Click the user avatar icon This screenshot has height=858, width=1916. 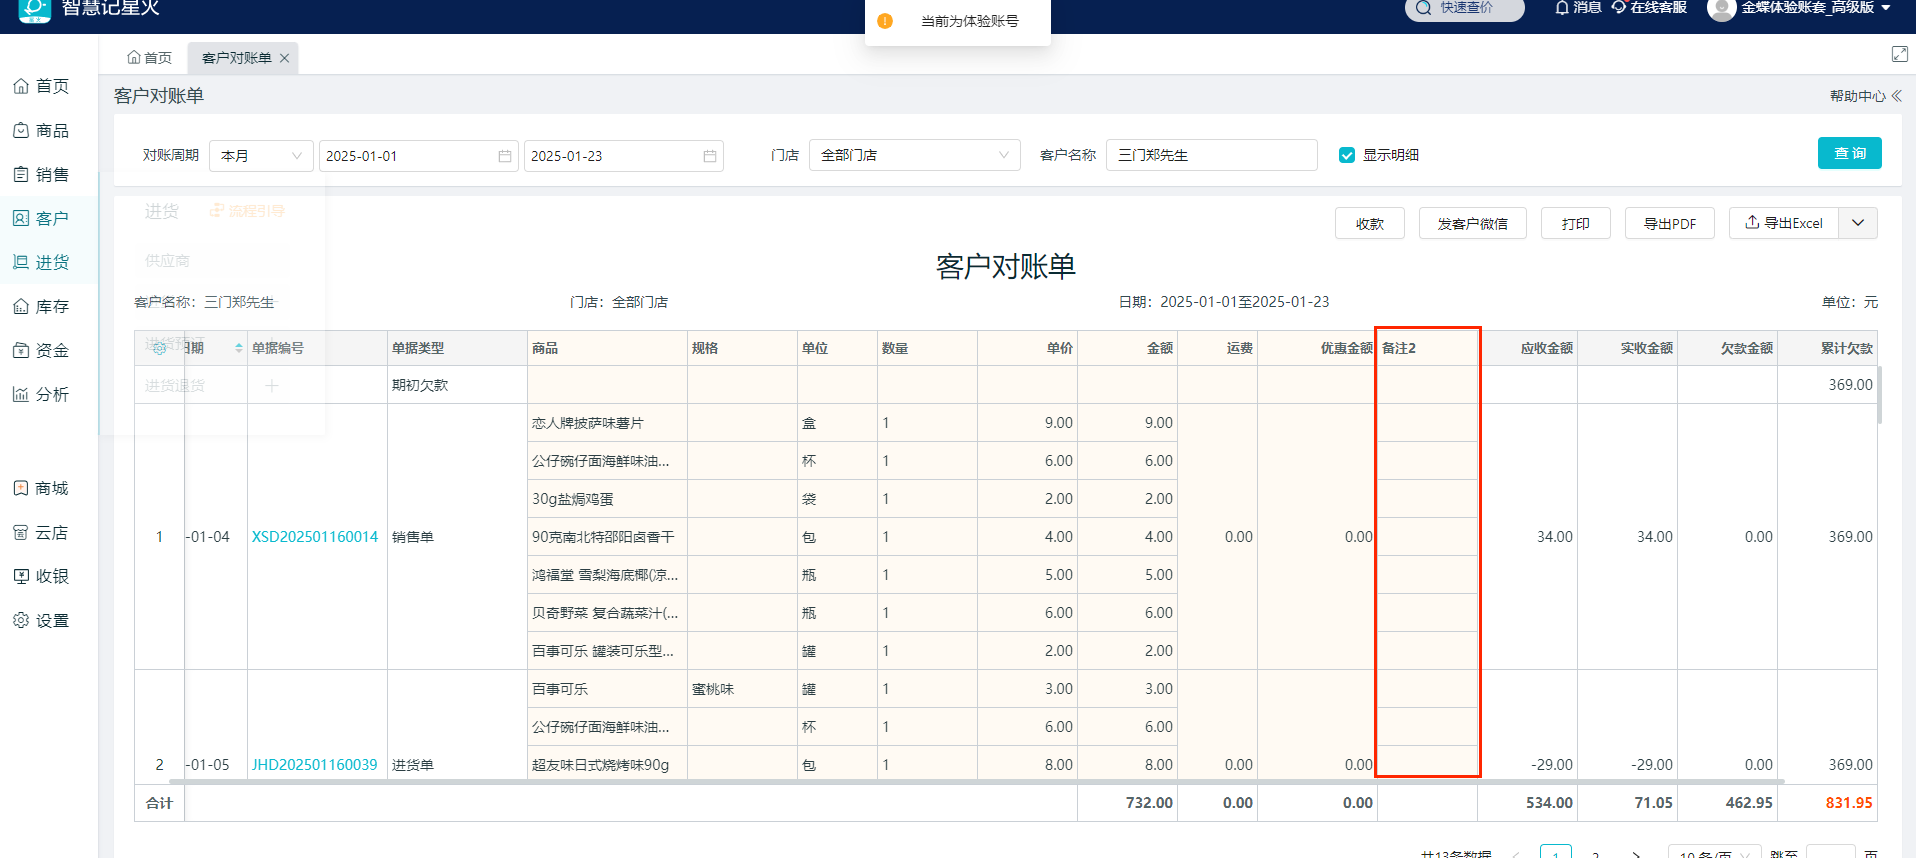1721,9
